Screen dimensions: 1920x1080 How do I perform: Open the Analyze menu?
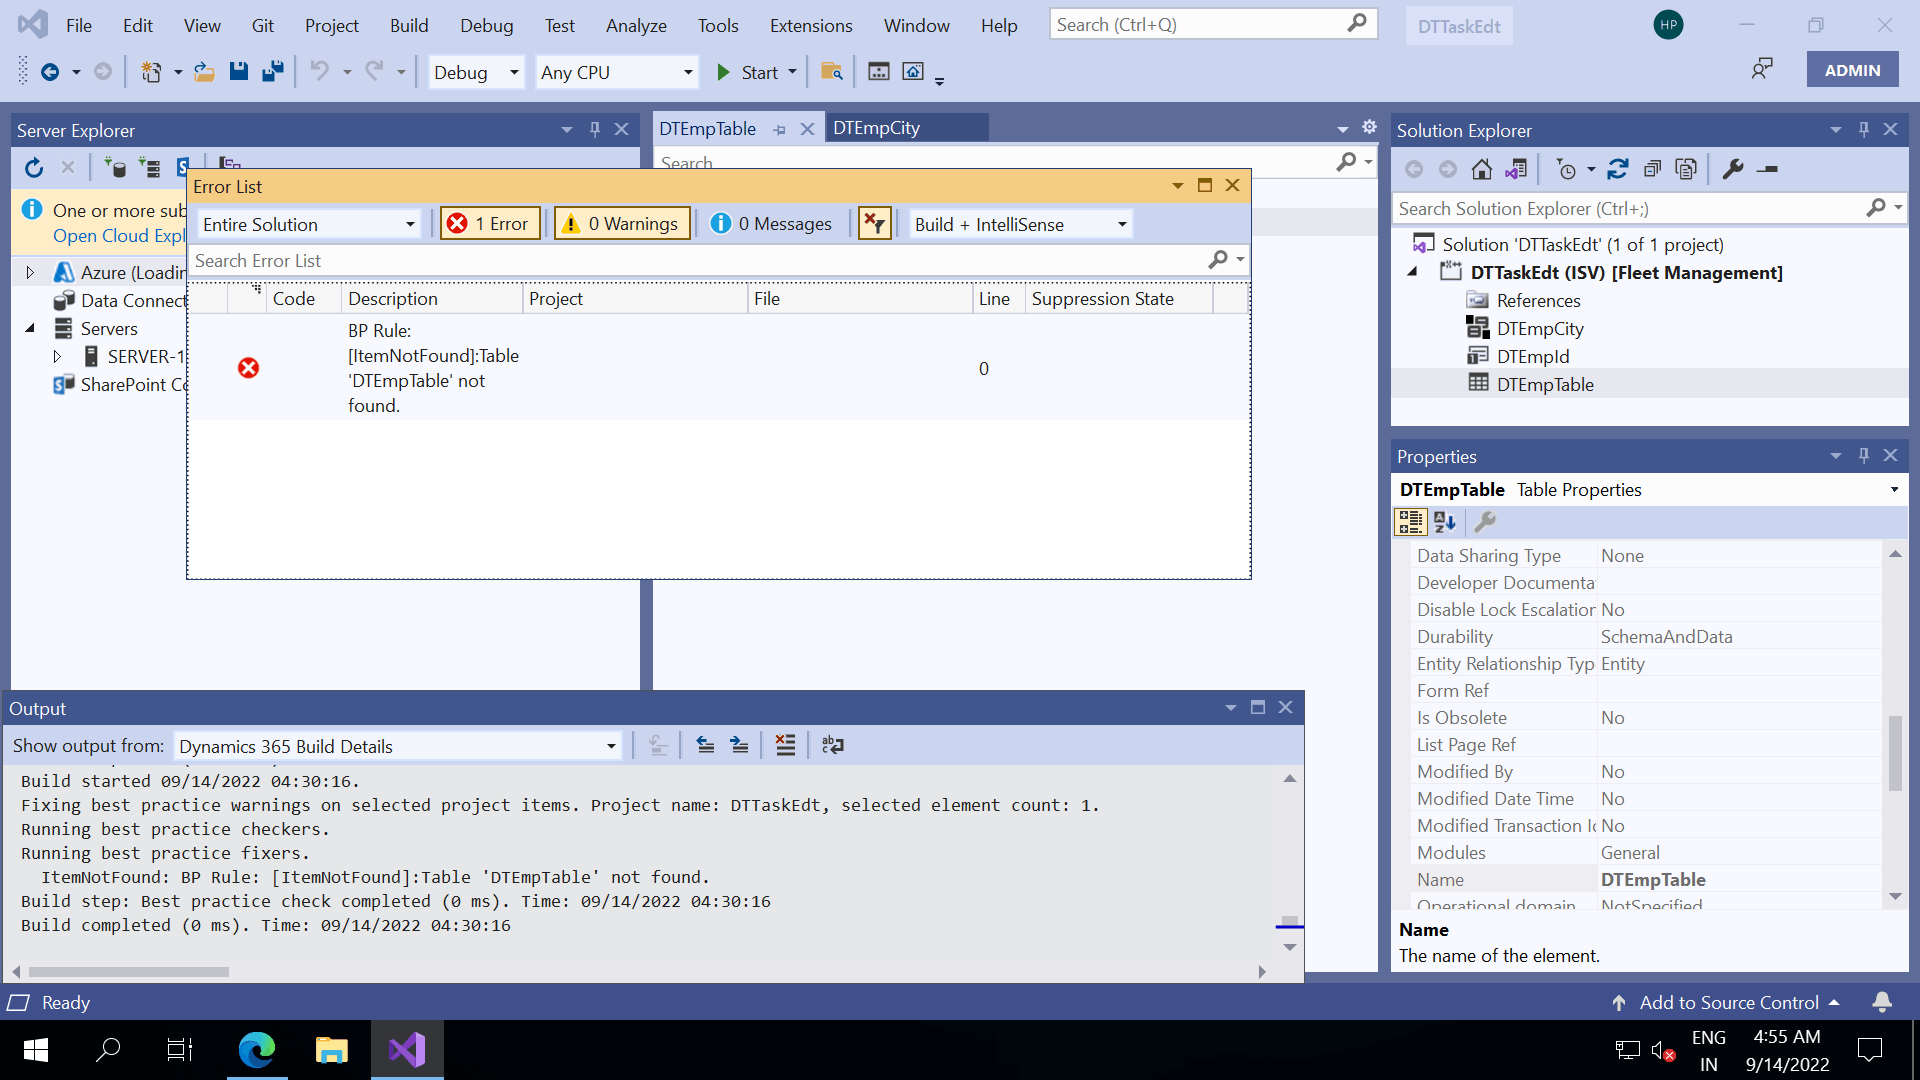coord(636,26)
